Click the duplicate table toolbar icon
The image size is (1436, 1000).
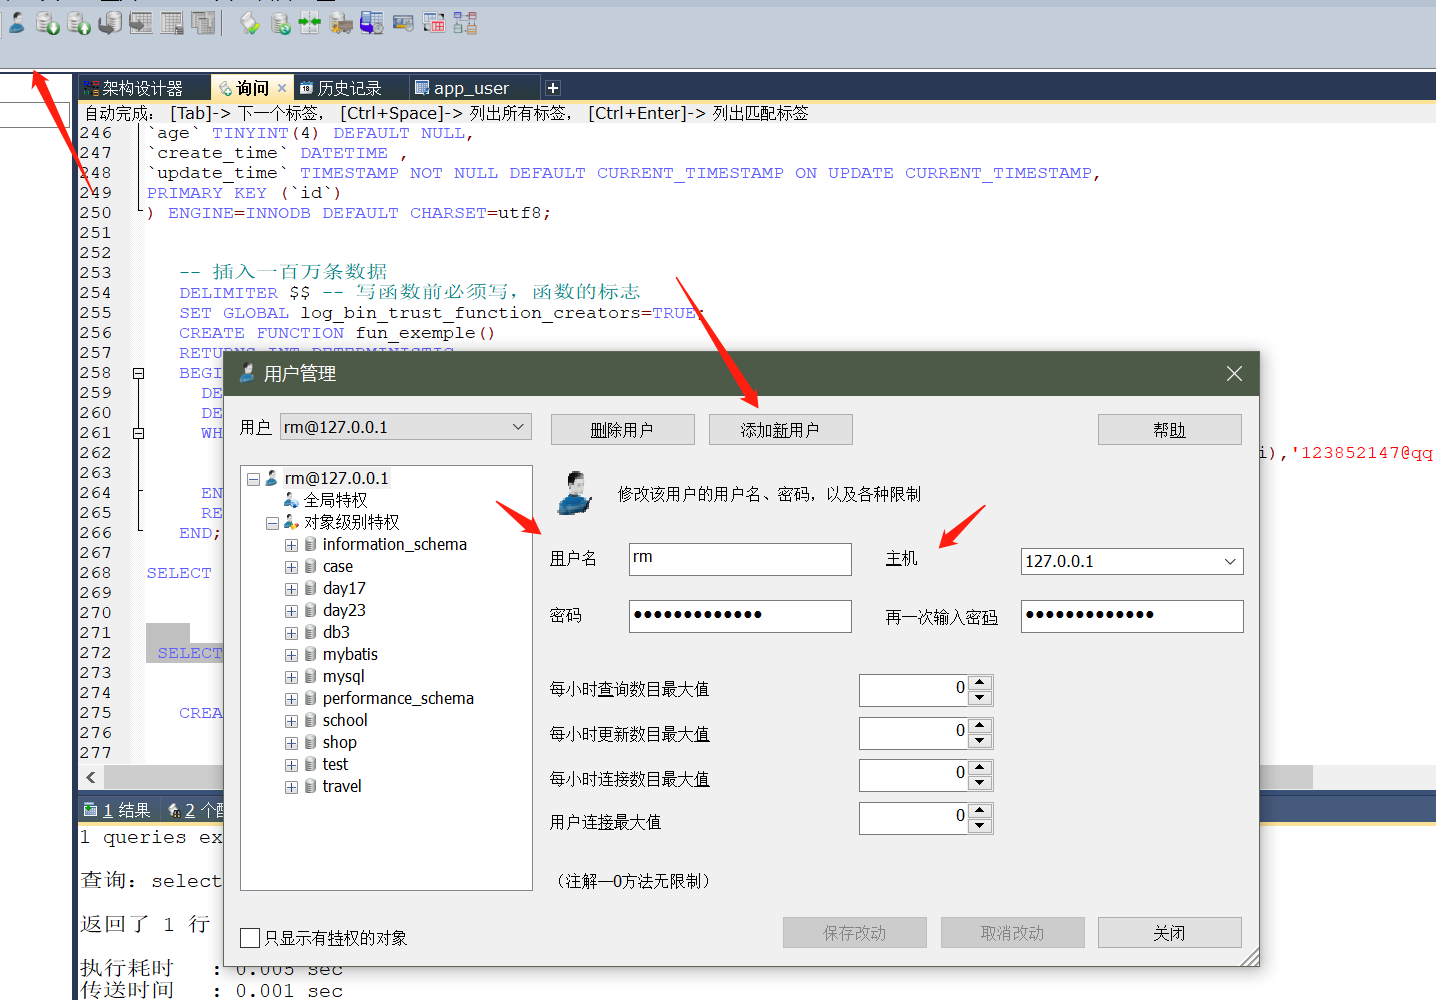click(x=203, y=22)
